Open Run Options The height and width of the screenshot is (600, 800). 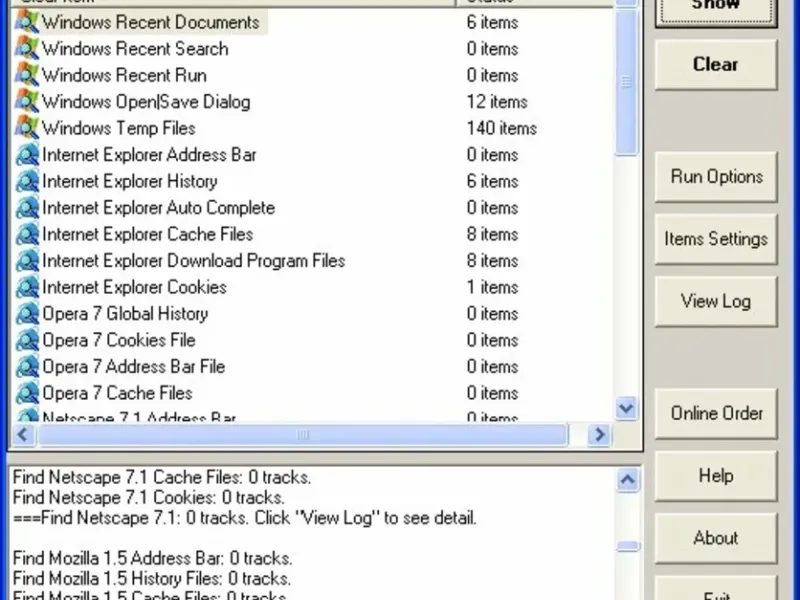[716, 177]
